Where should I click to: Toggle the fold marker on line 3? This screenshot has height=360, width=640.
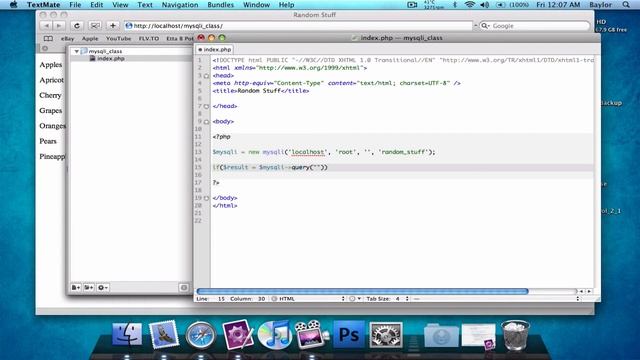[207, 76]
